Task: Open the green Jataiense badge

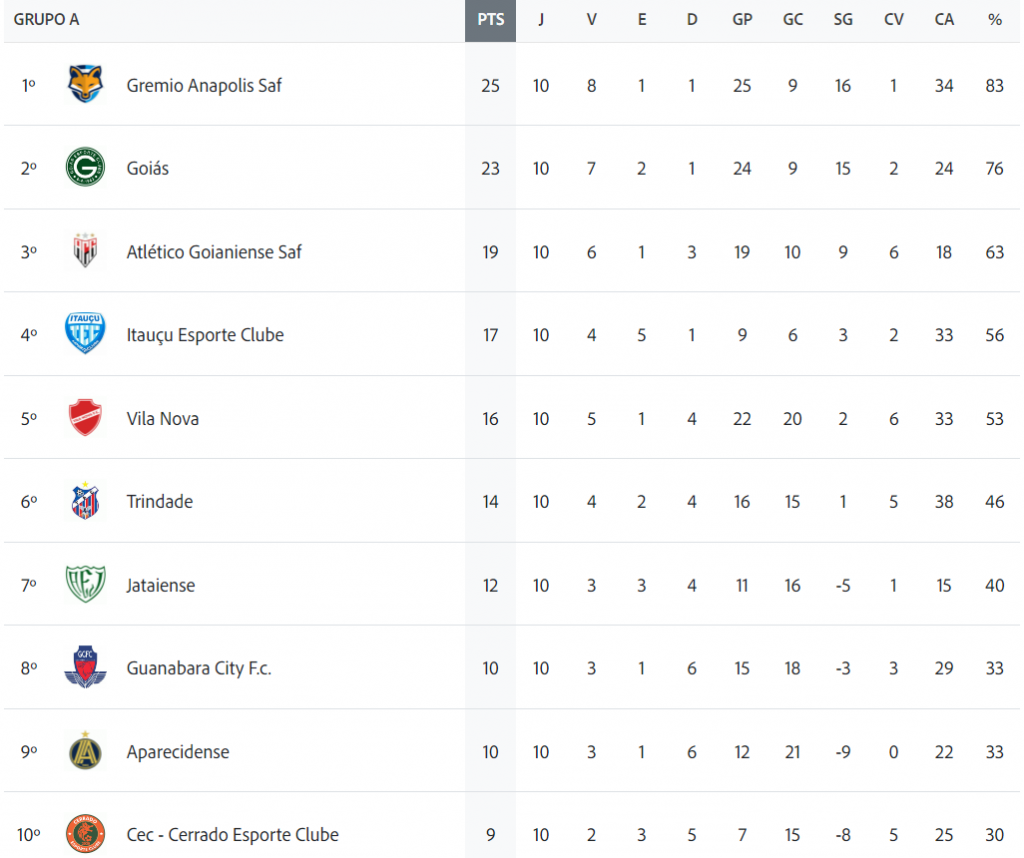Action: click(x=85, y=584)
